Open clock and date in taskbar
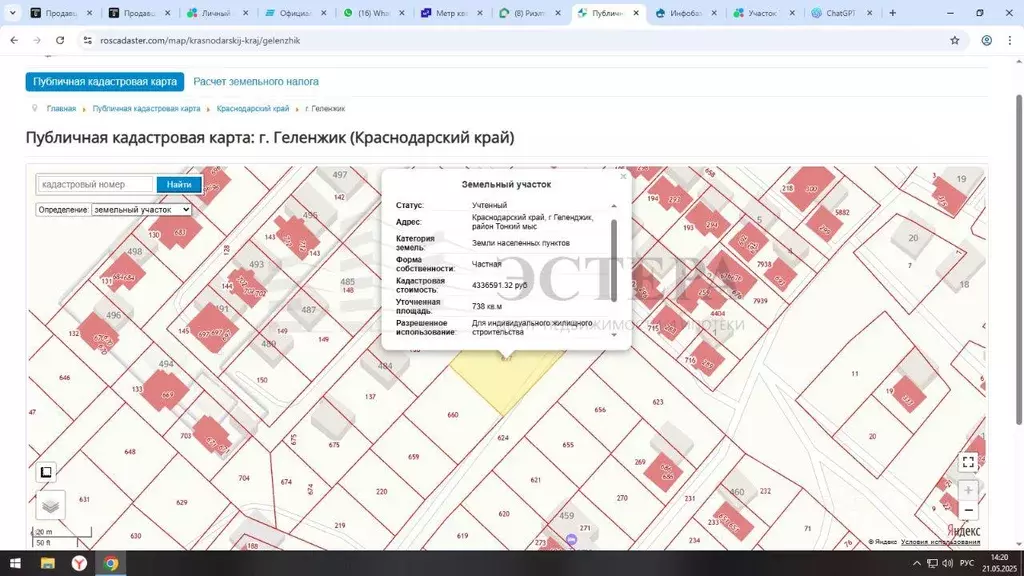The width and height of the screenshot is (1024, 576). pyautogui.click(x=999, y=563)
